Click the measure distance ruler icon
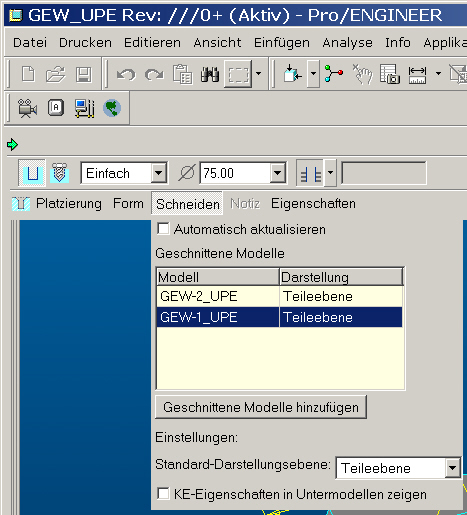This screenshot has height=515, width=467. pyautogui.click(x=417, y=75)
